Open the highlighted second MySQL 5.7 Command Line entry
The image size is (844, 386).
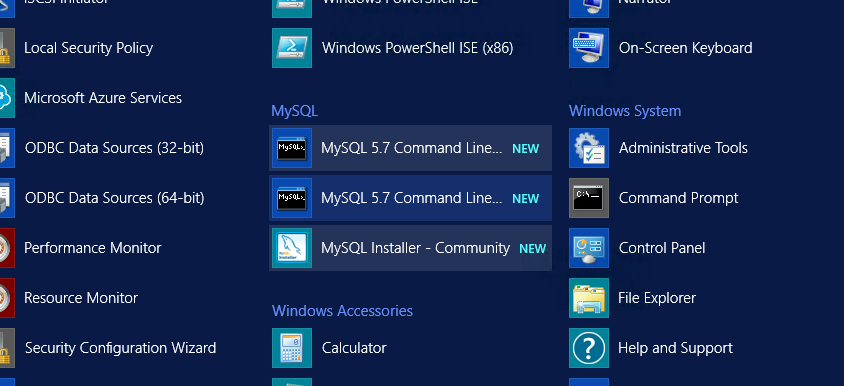(x=410, y=198)
